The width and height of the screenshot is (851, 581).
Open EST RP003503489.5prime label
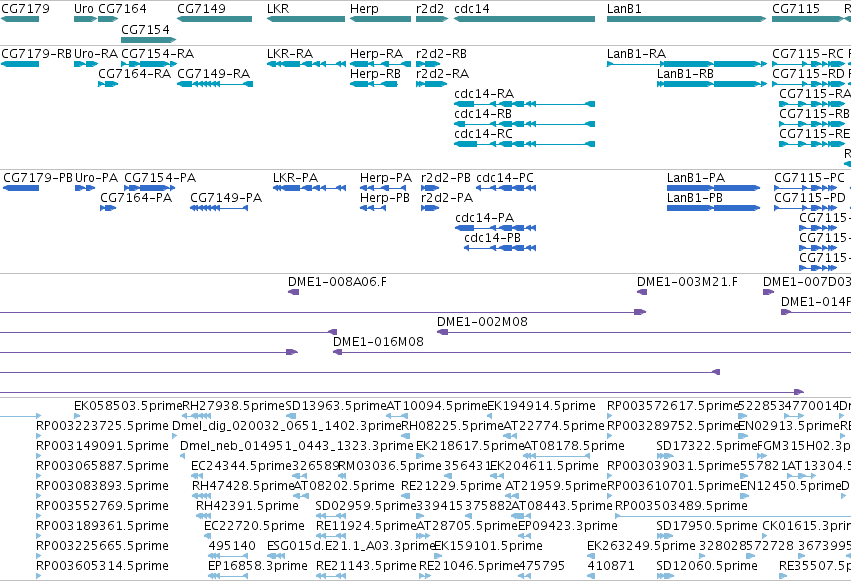pyautogui.click(x=682, y=506)
